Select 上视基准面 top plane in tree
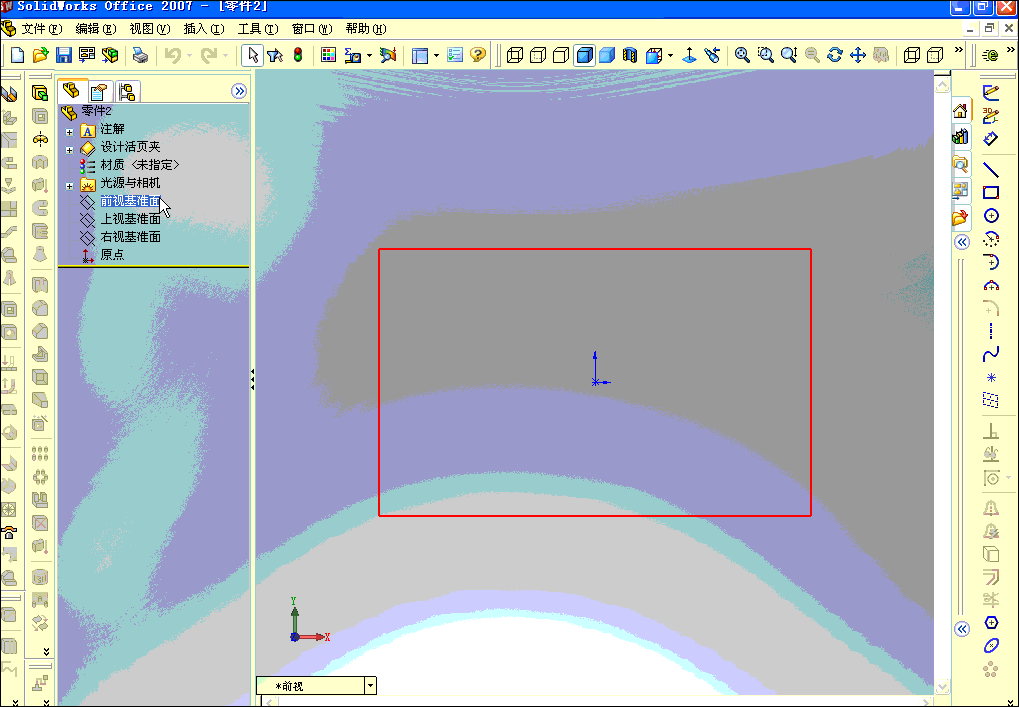This screenshot has height=707, width=1019. tap(131, 219)
